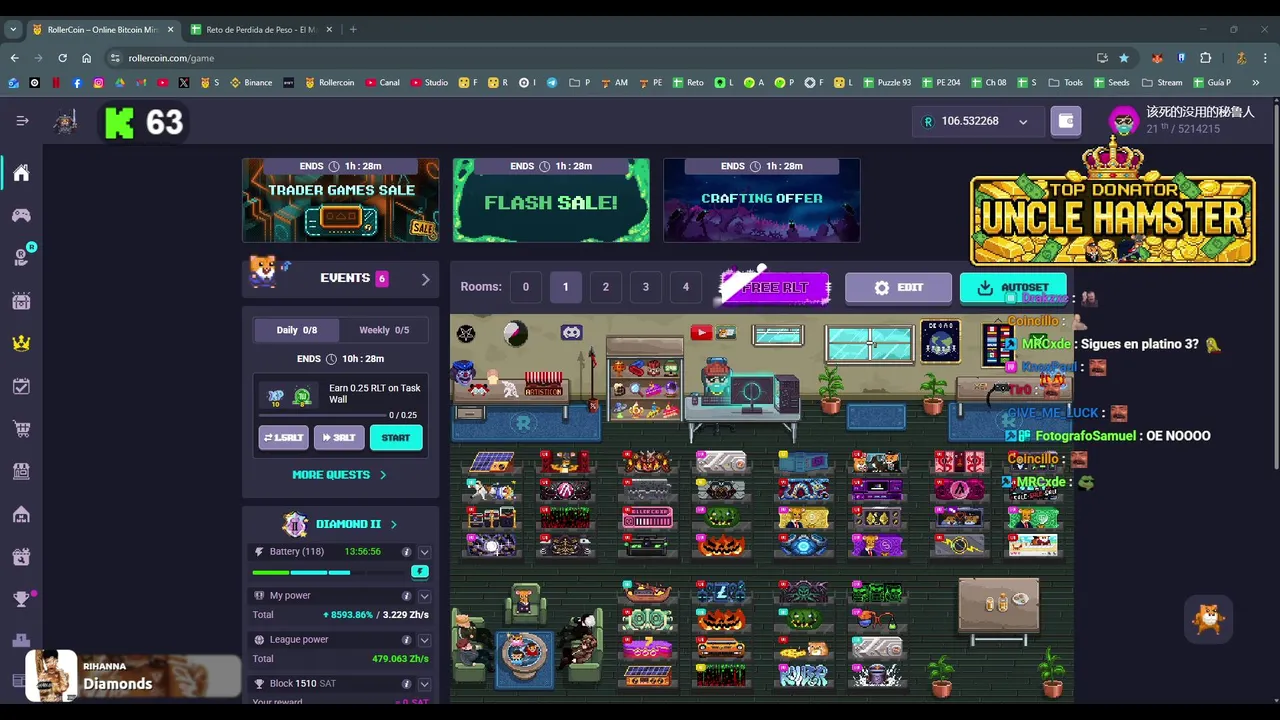Expand the My power section chevron

[x=424, y=596]
